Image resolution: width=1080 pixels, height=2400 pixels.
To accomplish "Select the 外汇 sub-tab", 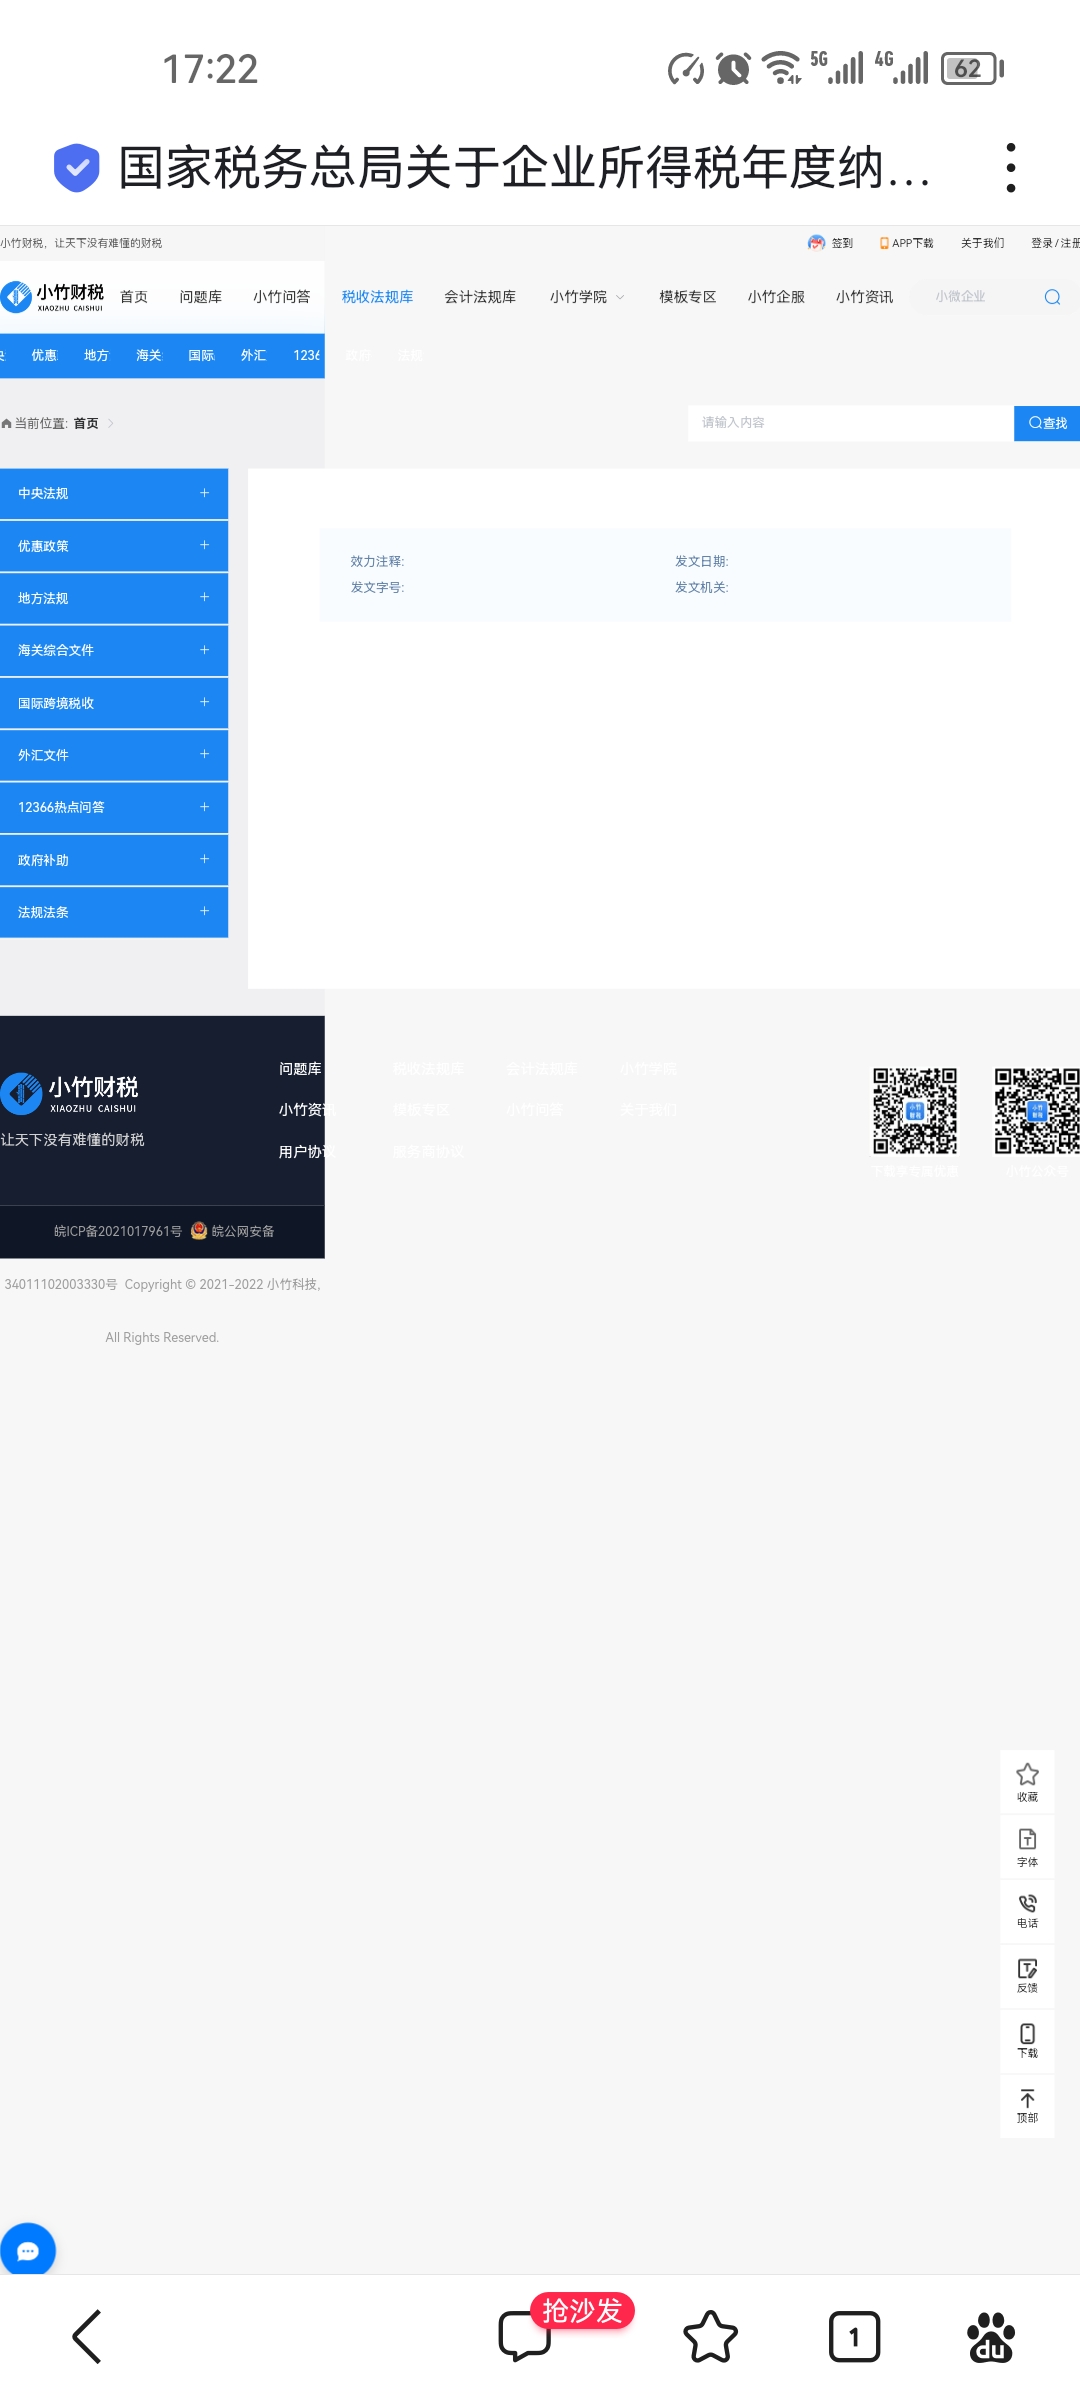I will (x=253, y=355).
